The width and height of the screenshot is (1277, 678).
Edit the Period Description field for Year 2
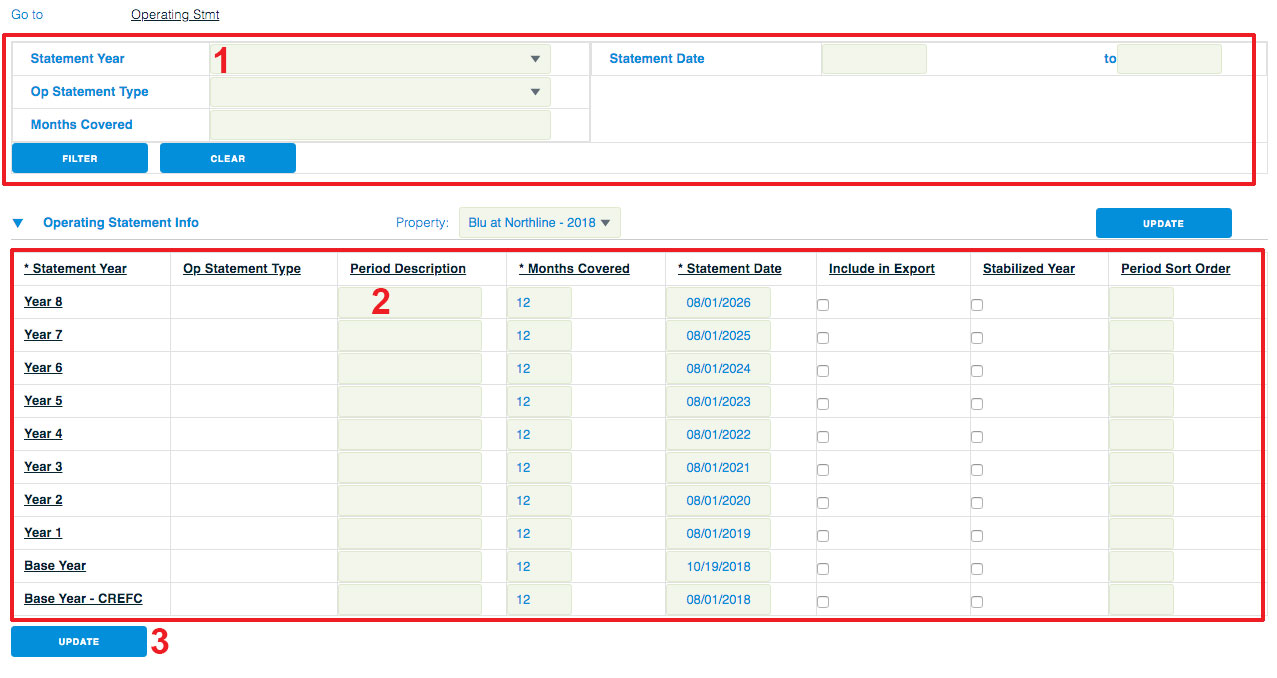pos(410,501)
